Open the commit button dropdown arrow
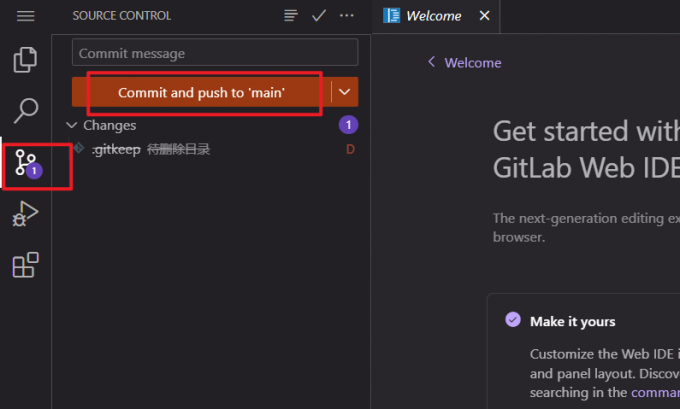 pyautogui.click(x=345, y=92)
